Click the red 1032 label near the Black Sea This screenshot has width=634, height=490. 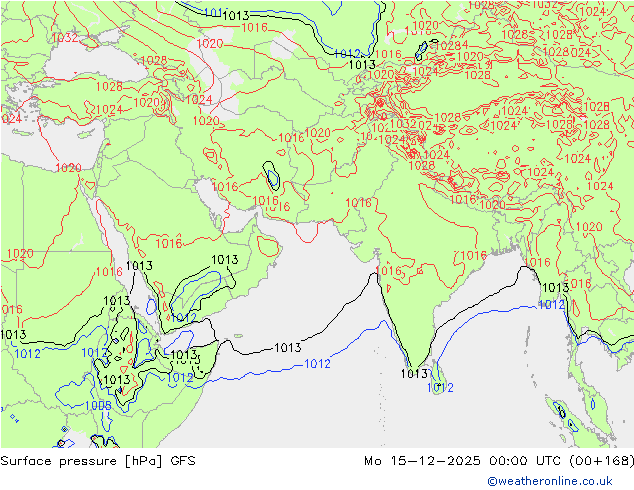(x=65, y=38)
